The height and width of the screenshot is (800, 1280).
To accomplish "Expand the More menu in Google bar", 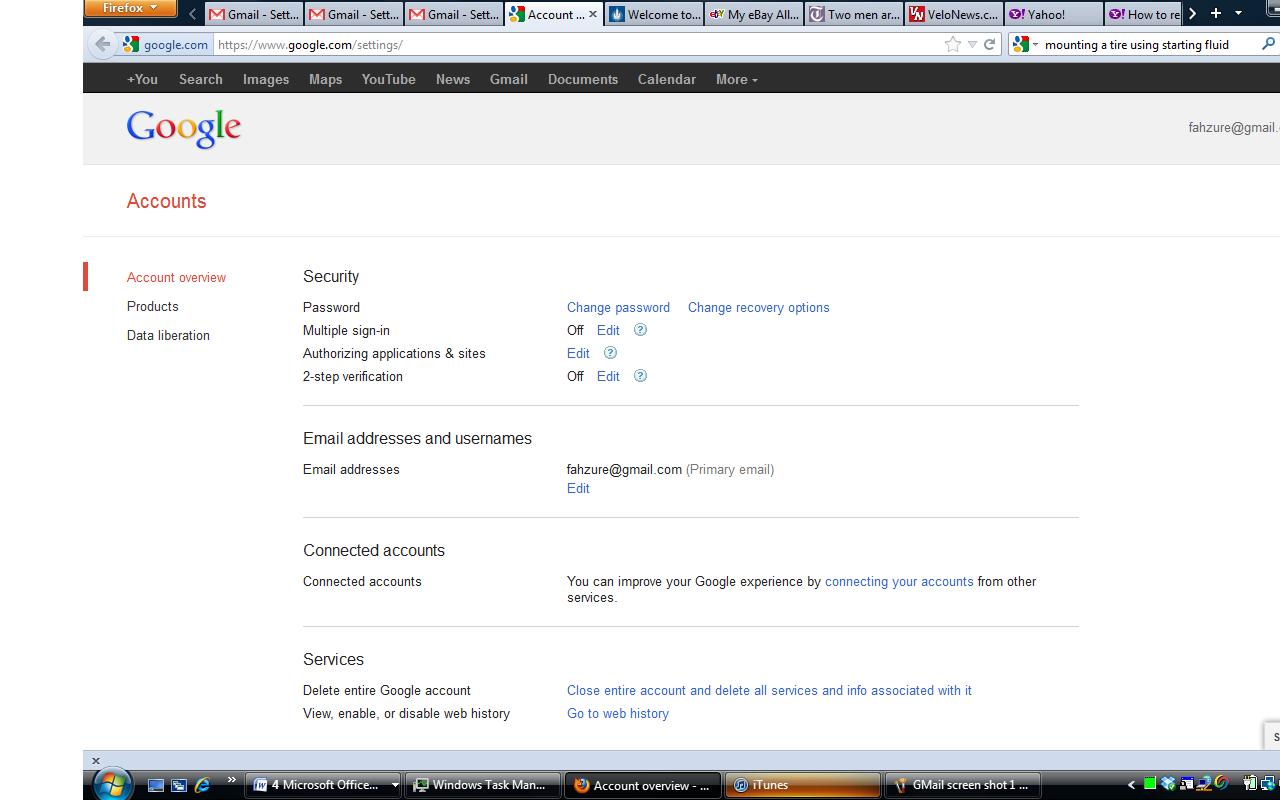I will tap(737, 79).
